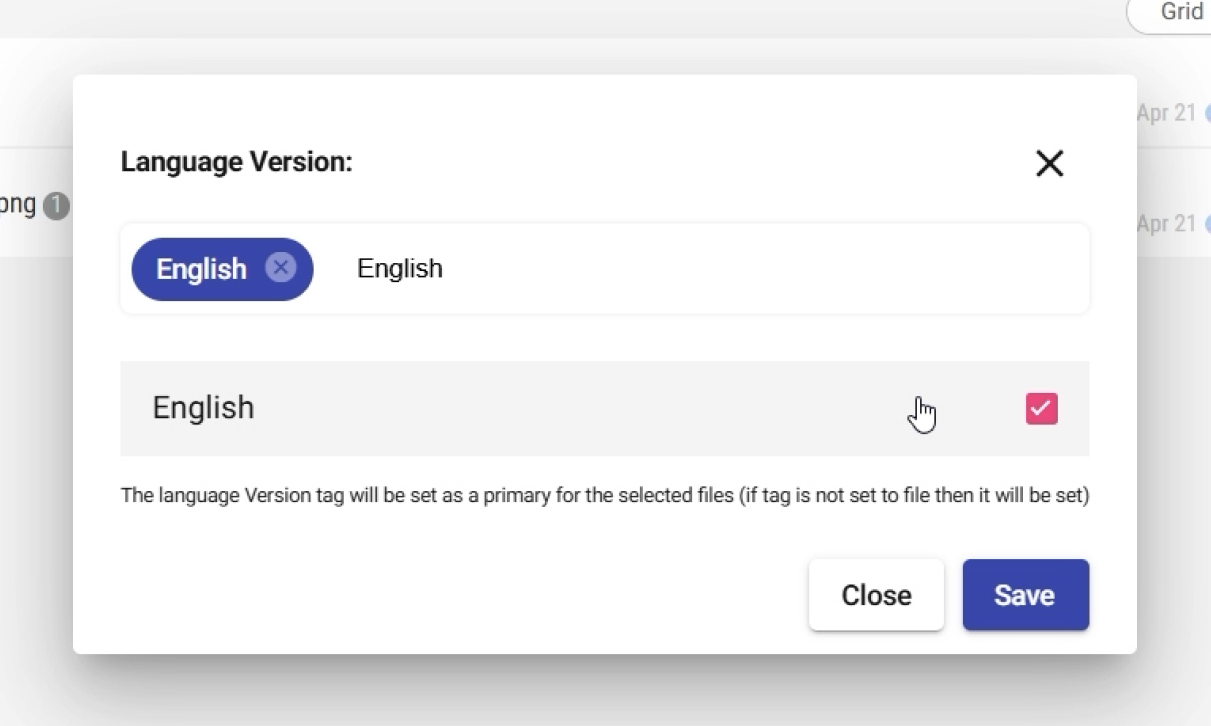
Task: Click the gray number 1 badge beside png
Action: coord(56,206)
